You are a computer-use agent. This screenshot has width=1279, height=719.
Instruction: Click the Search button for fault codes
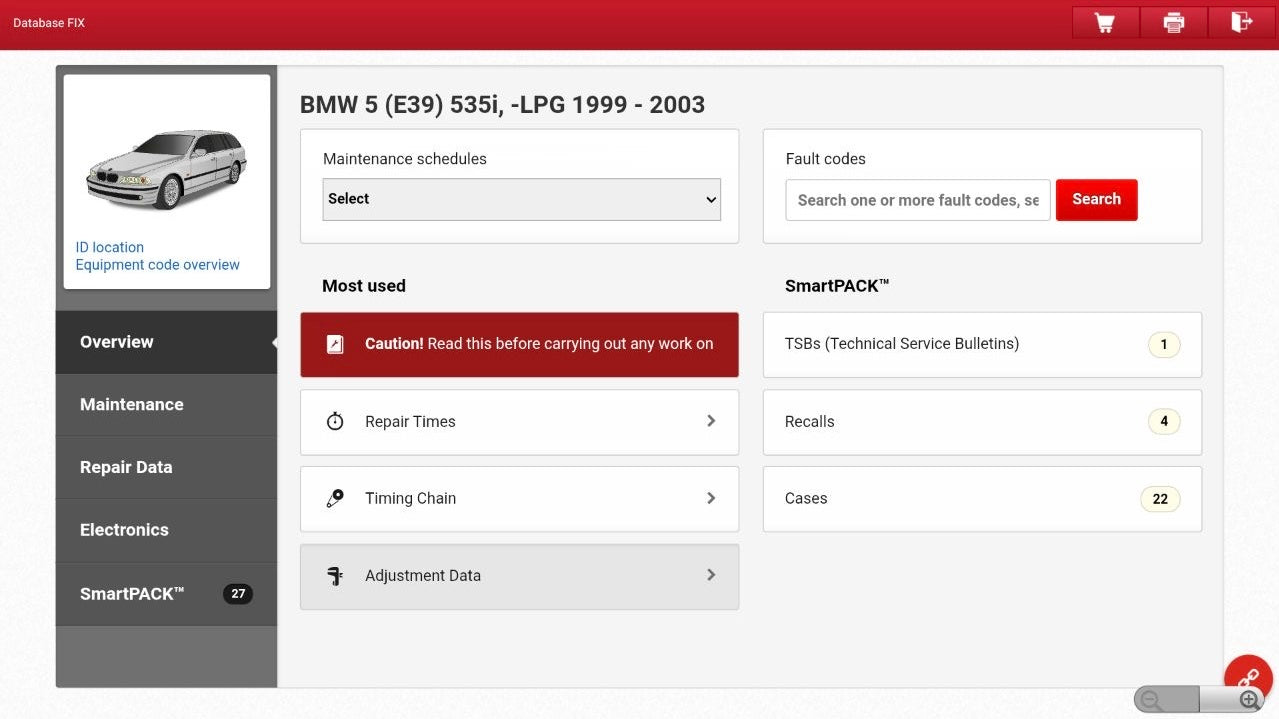pyautogui.click(x=1095, y=199)
